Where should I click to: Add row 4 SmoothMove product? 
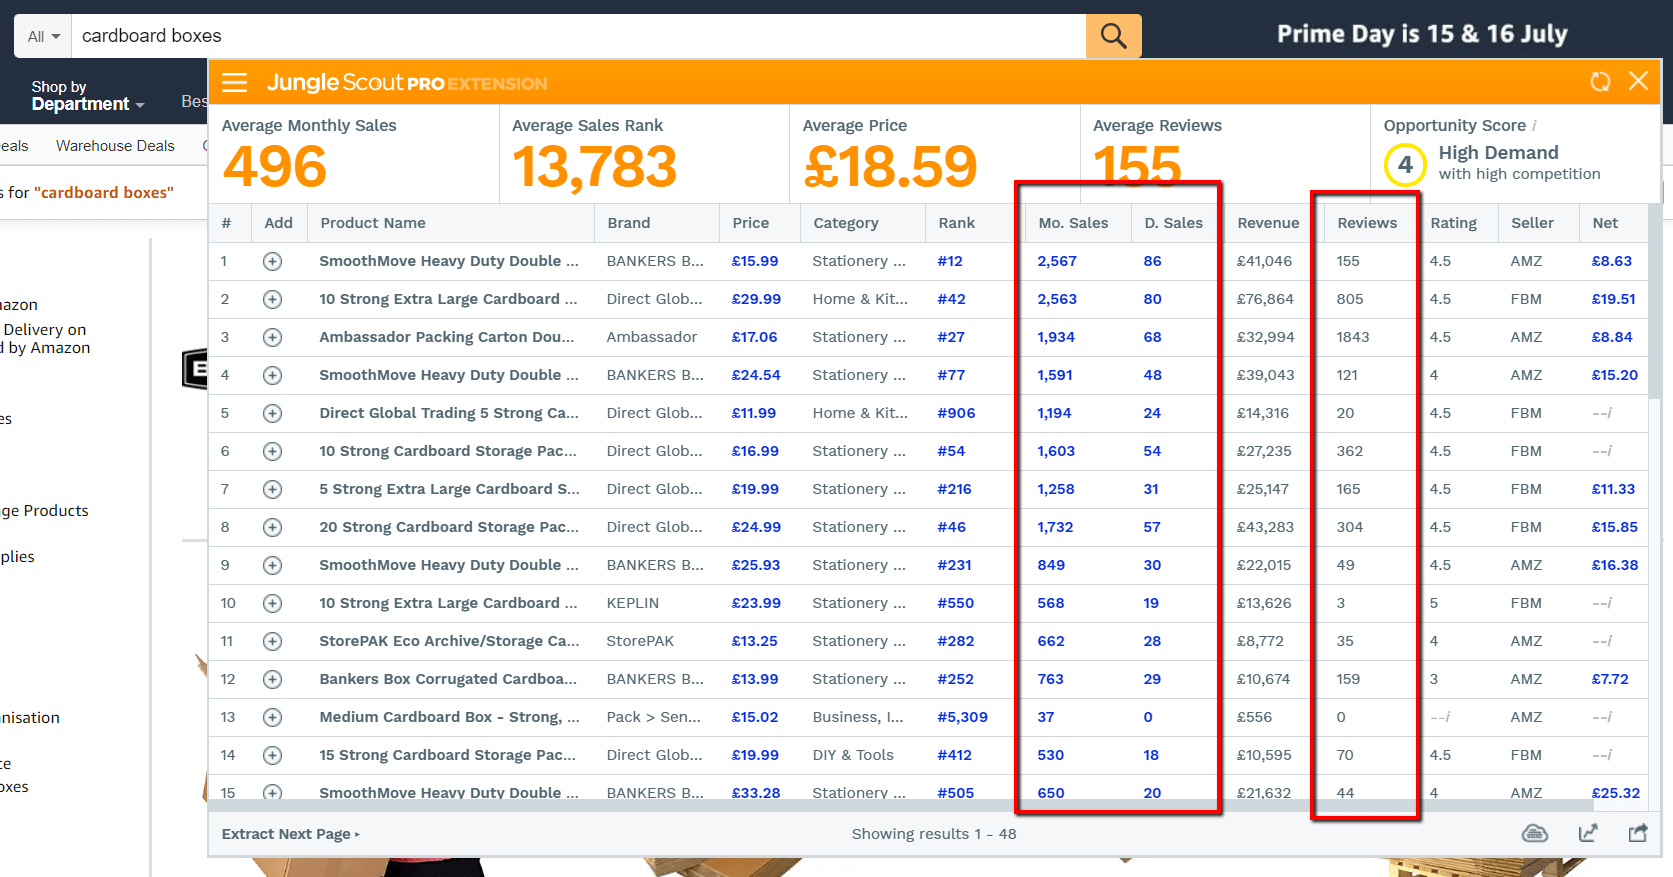[x=272, y=375]
